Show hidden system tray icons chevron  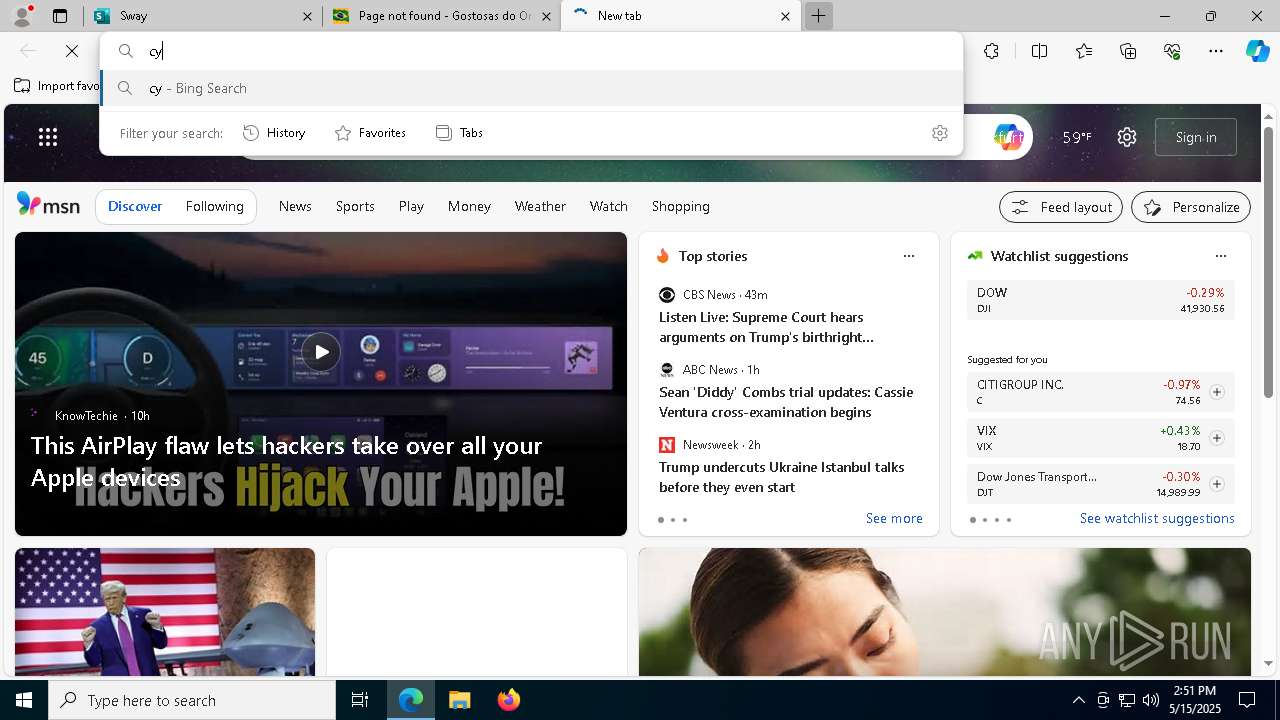(1078, 700)
